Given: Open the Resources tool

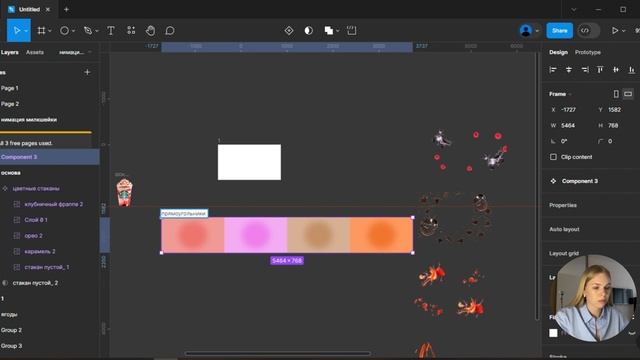Looking at the screenshot, I should 131,31.
